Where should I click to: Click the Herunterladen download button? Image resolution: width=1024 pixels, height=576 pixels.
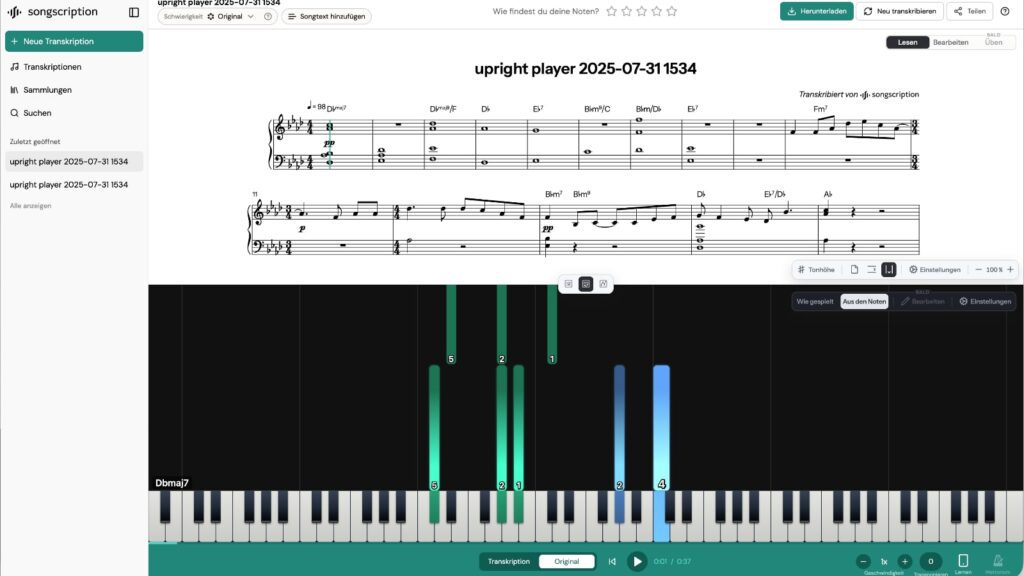point(816,11)
